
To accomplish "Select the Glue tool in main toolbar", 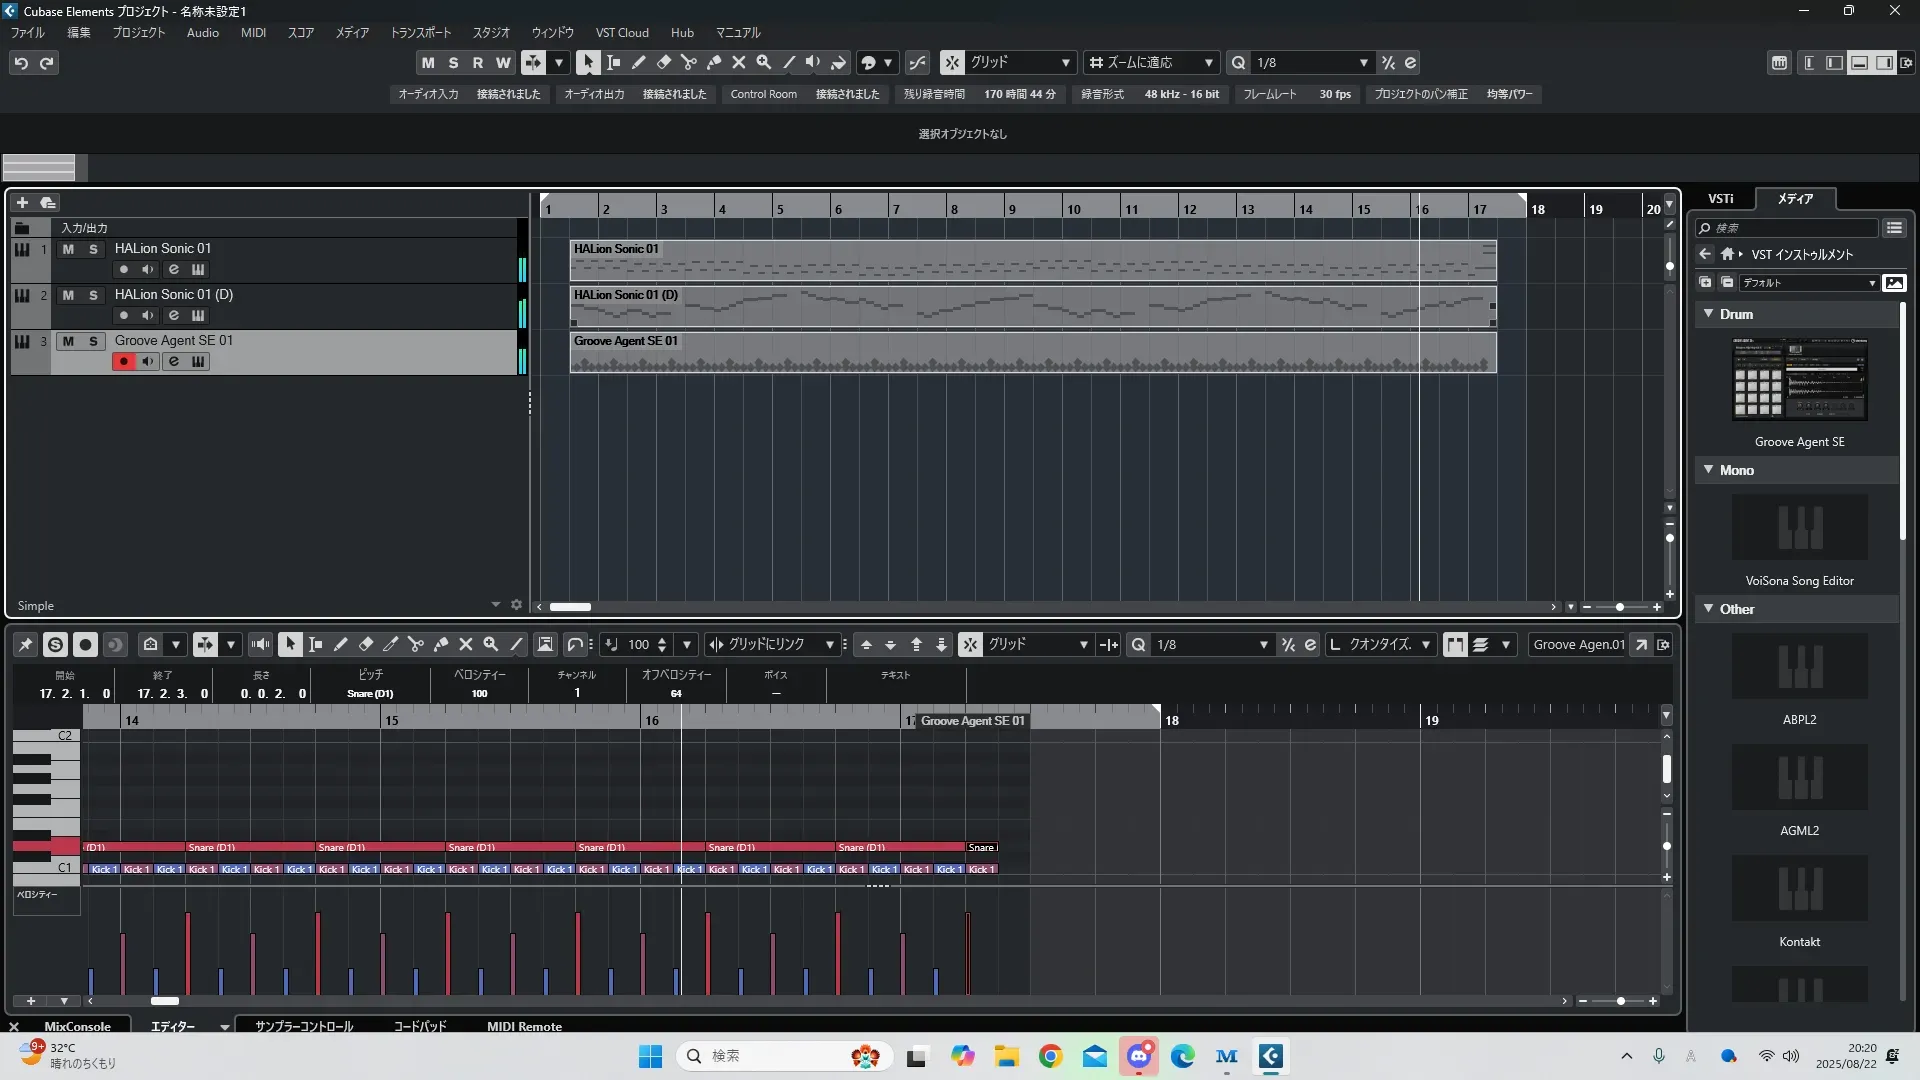I will coord(714,62).
